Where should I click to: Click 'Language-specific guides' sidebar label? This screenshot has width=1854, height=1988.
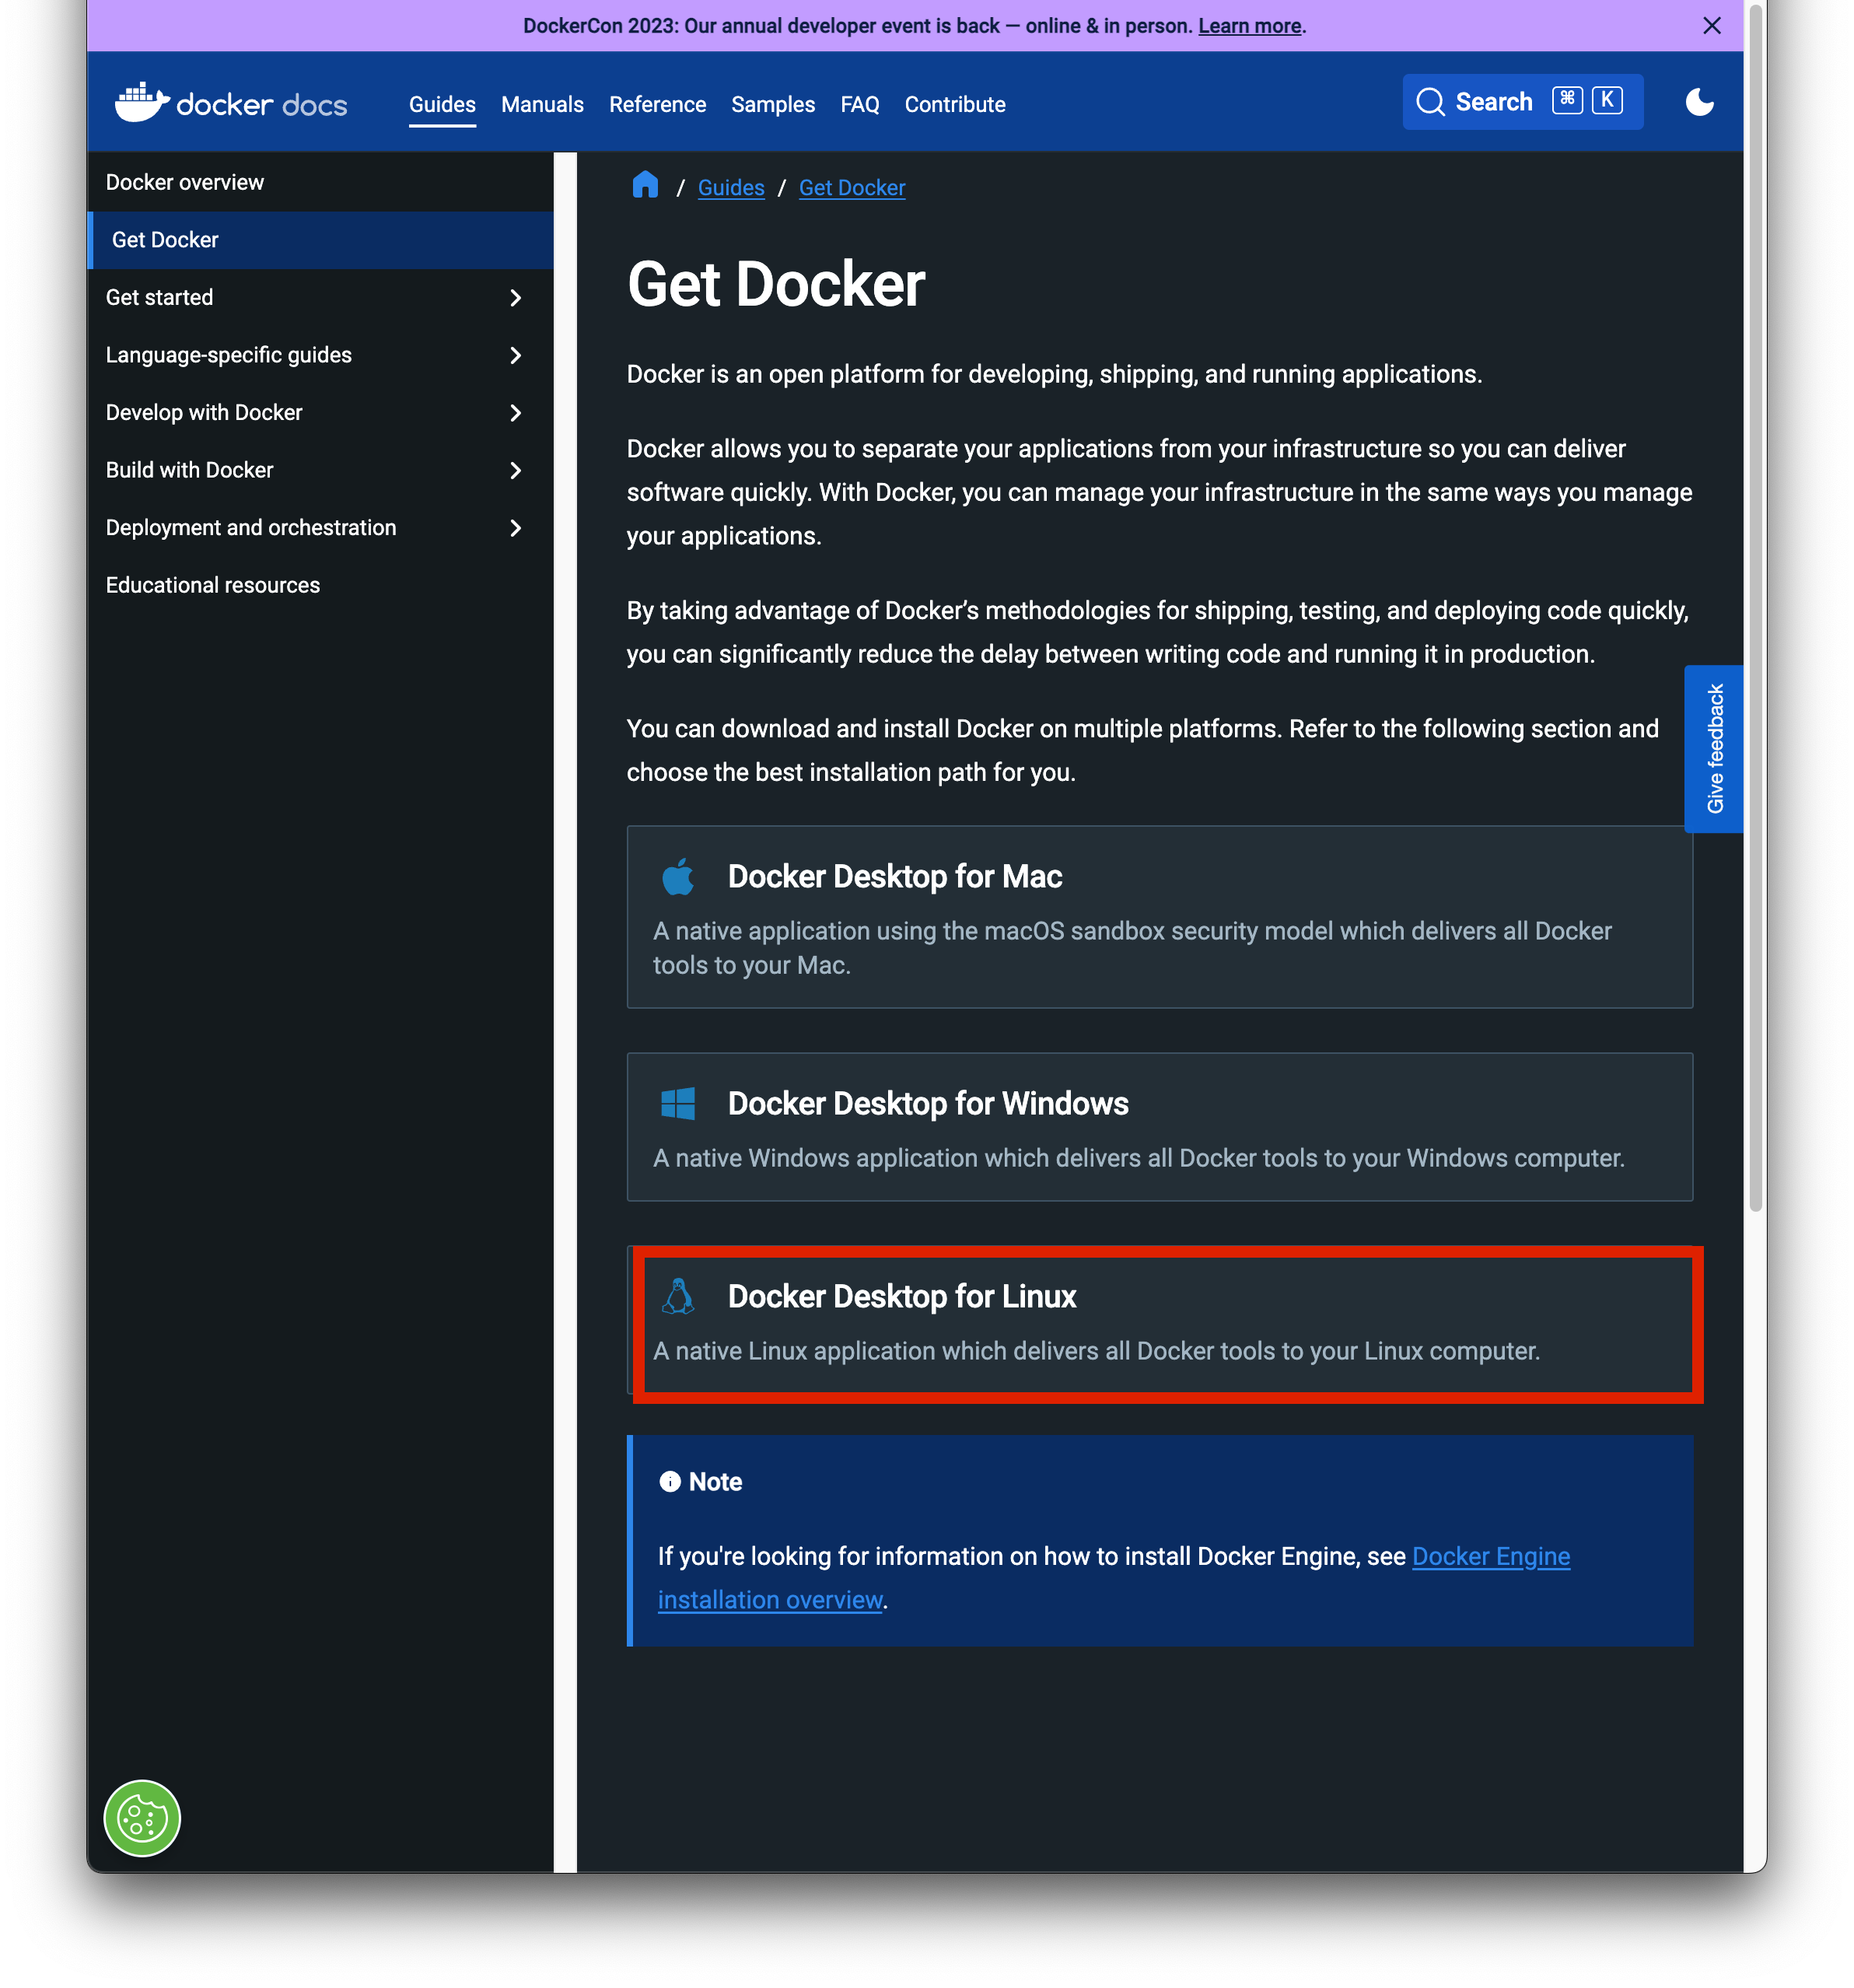[x=228, y=355]
